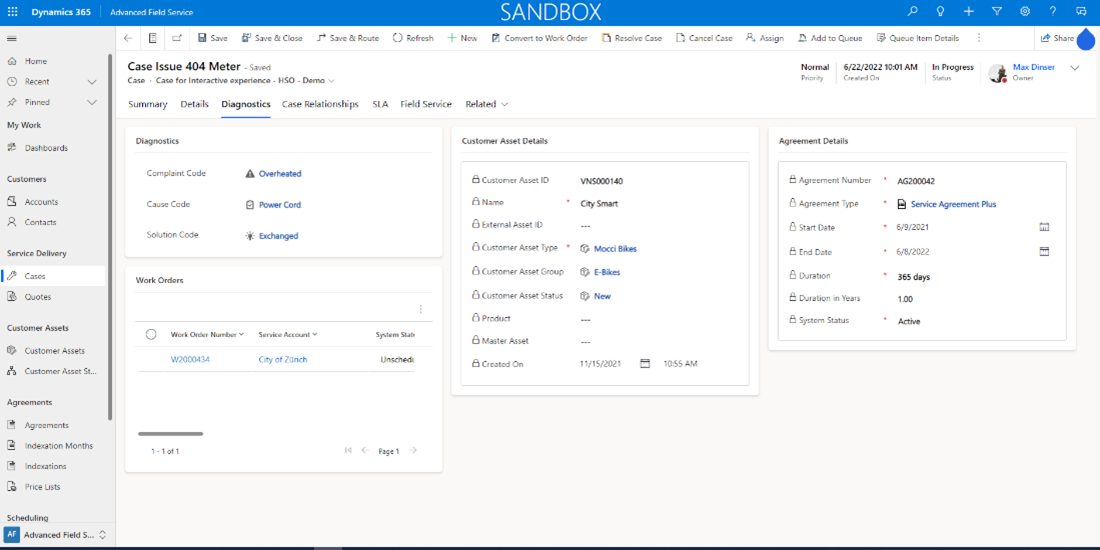1100x550 pixels.
Task: Expand the header details chevron beside owner
Action: [1075, 68]
